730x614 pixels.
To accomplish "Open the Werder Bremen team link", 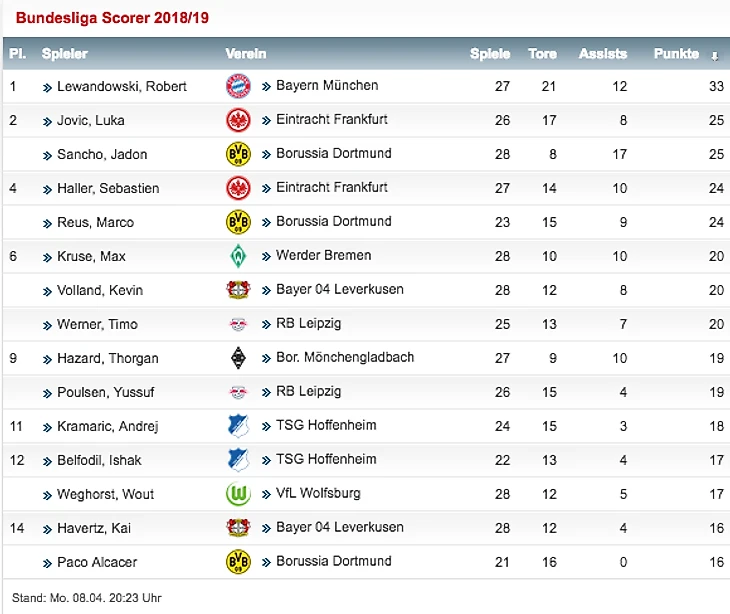I will click(323, 255).
